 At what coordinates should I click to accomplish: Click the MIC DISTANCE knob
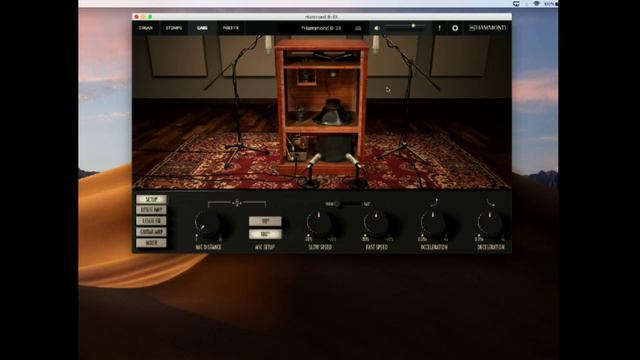coord(207,224)
